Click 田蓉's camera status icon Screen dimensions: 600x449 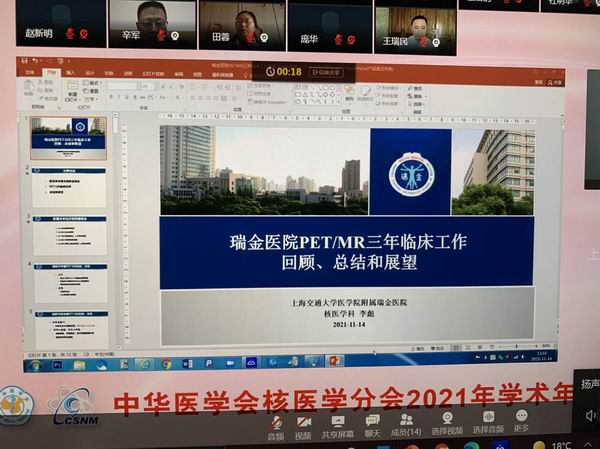pos(264,38)
